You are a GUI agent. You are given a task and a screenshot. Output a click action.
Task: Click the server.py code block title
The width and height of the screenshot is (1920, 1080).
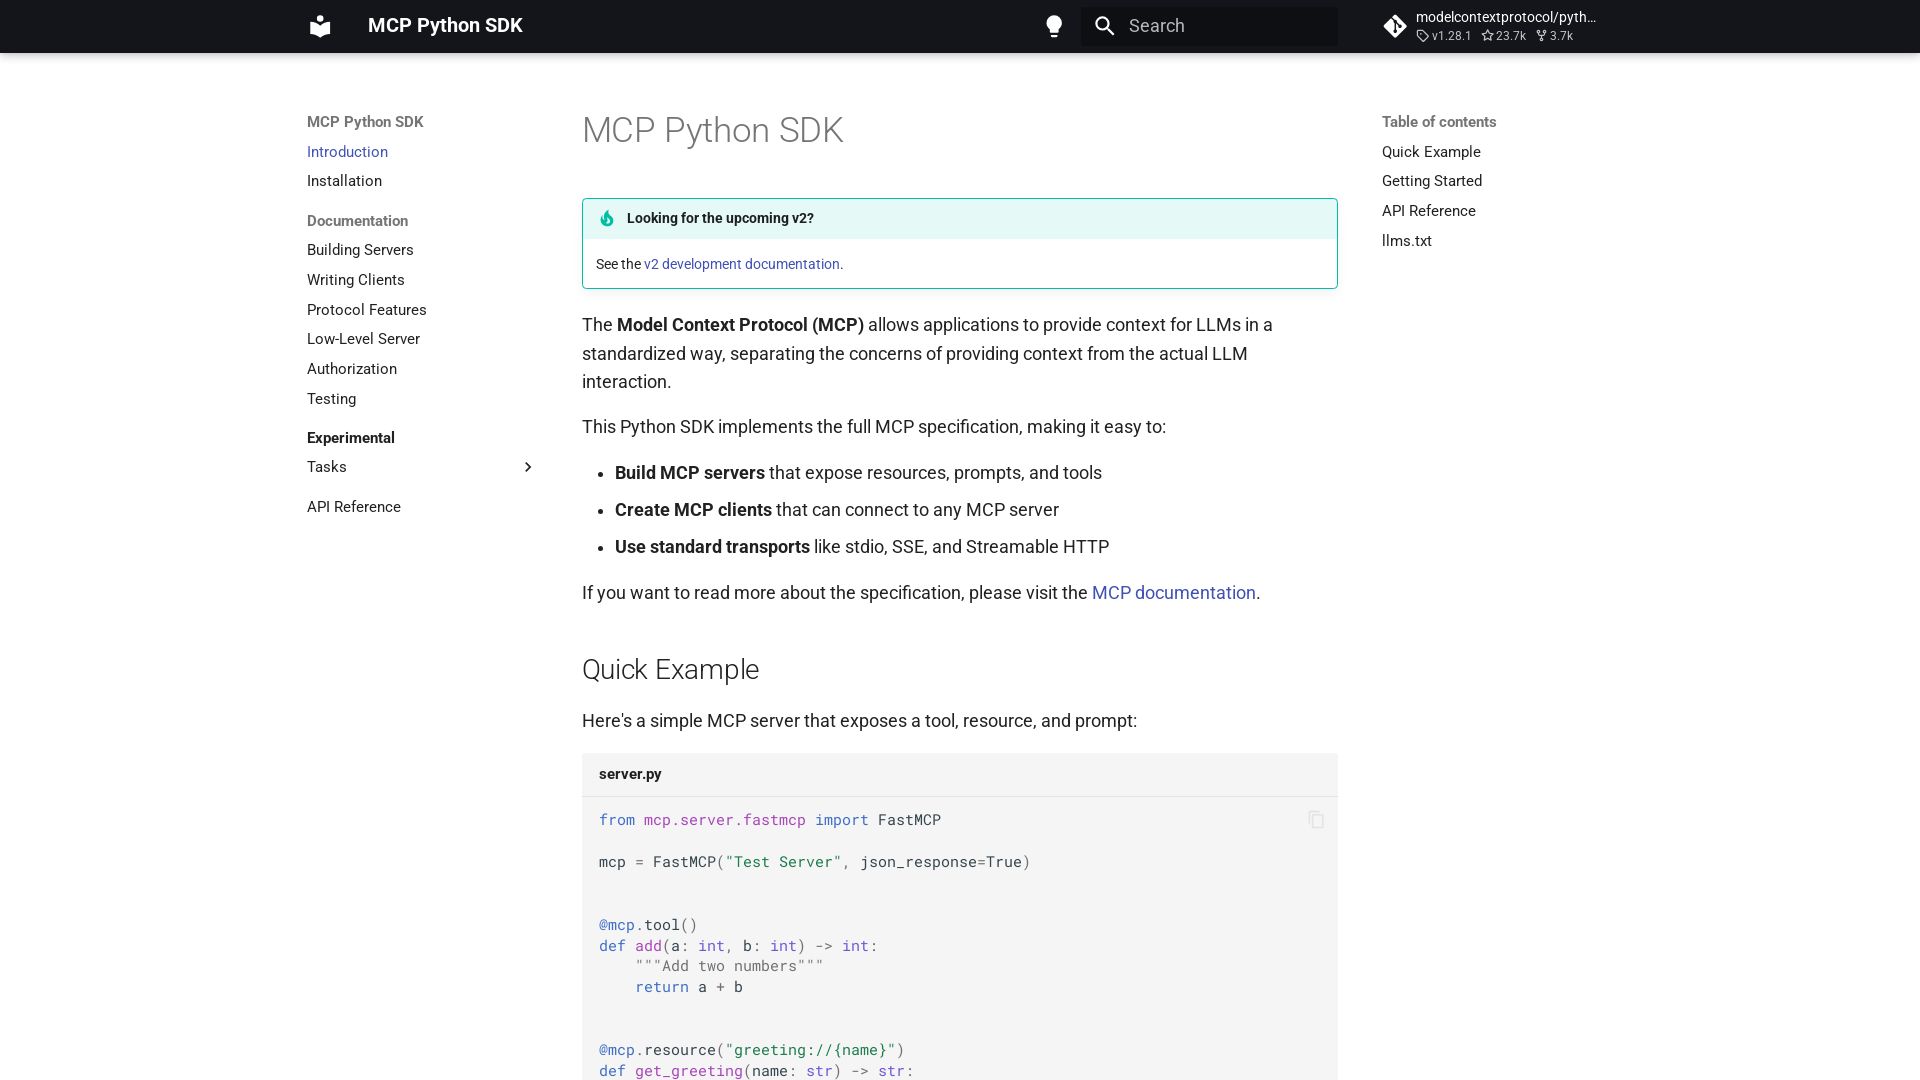[630, 774]
